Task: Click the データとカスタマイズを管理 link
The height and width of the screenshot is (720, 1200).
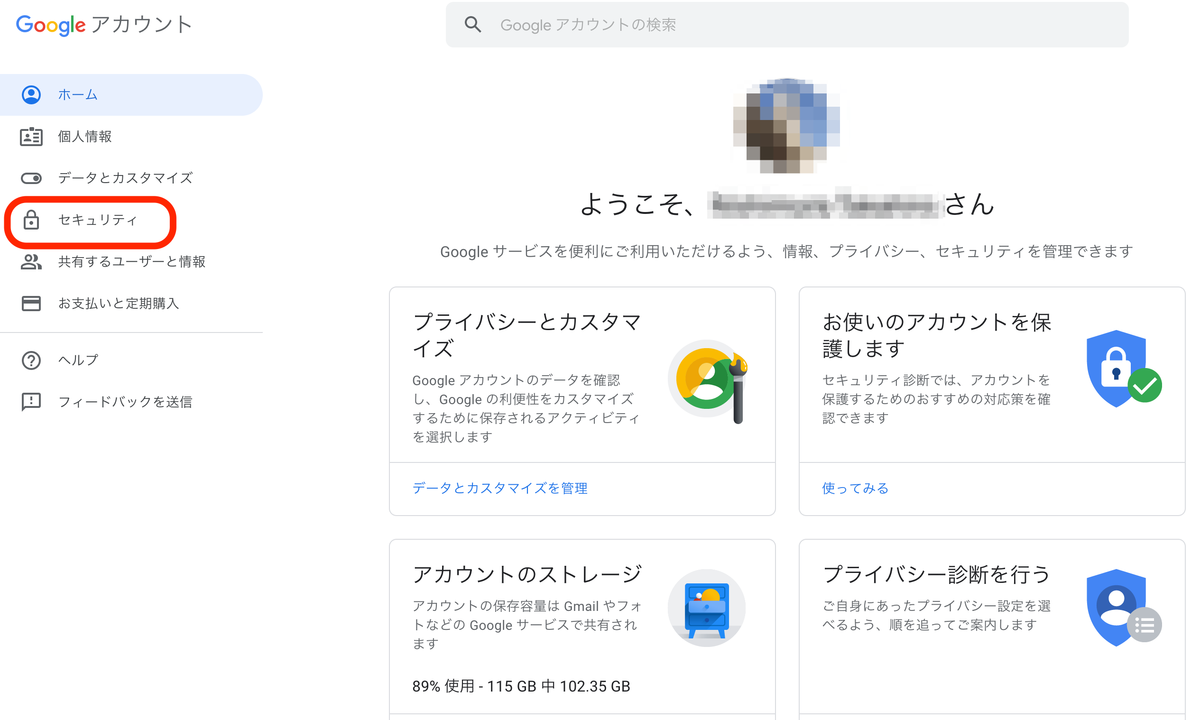Action: [x=500, y=488]
